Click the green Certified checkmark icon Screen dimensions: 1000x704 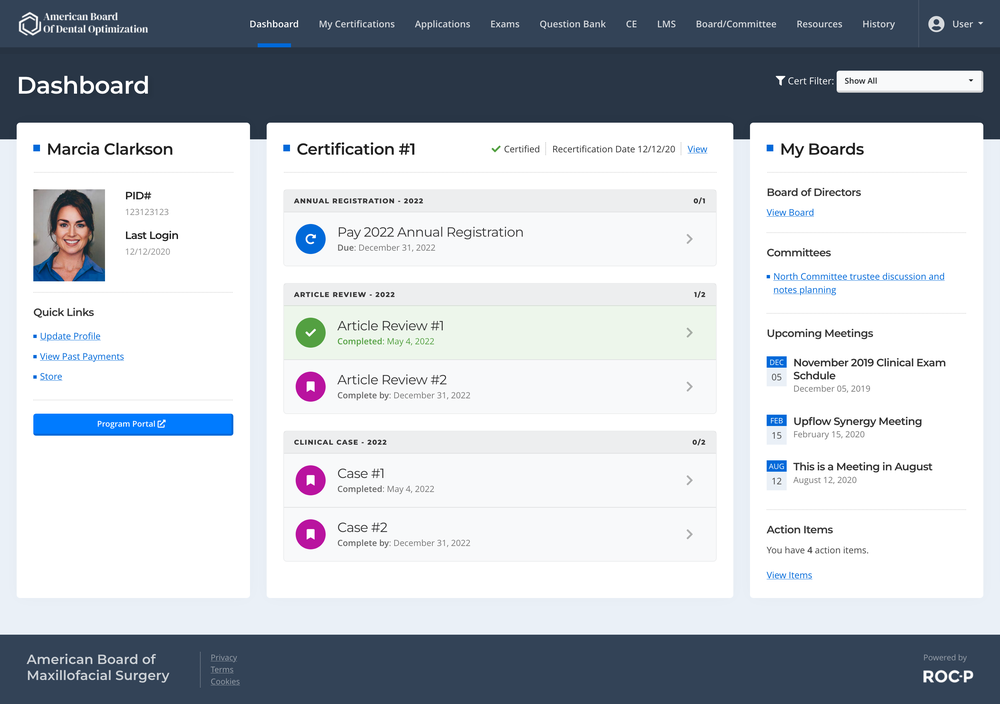496,148
